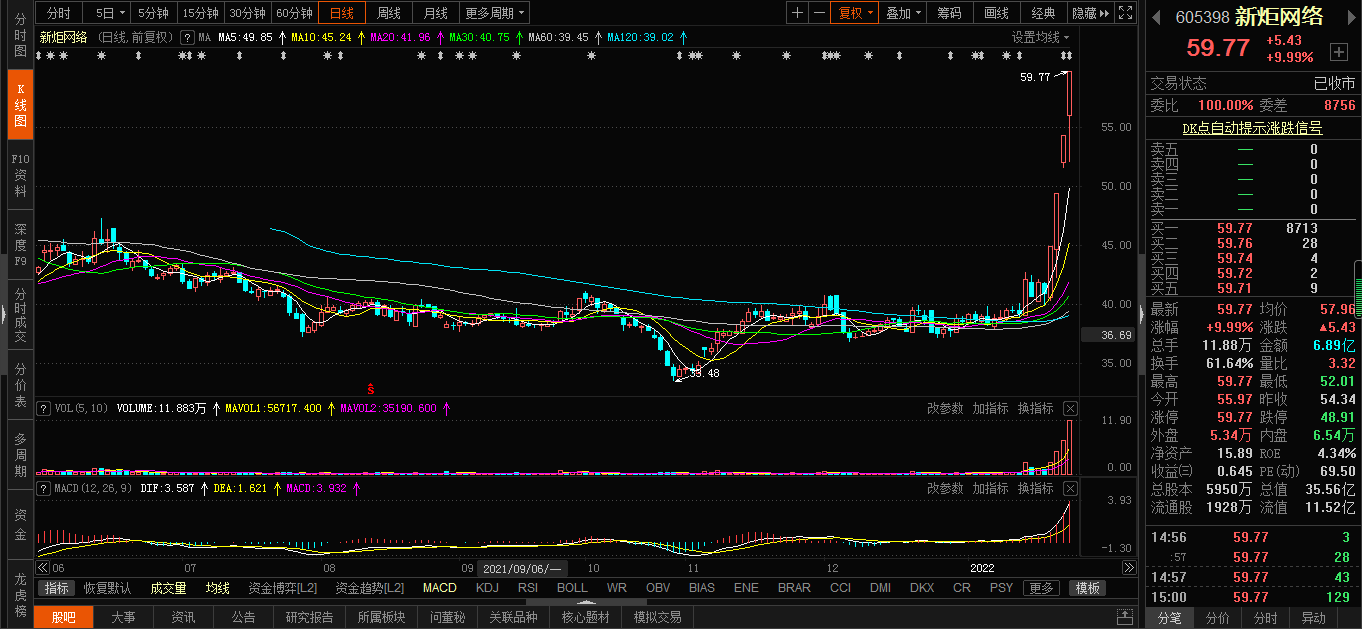
Task: Open the 龙虎榜 sidebar panel
Action: pos(20,594)
